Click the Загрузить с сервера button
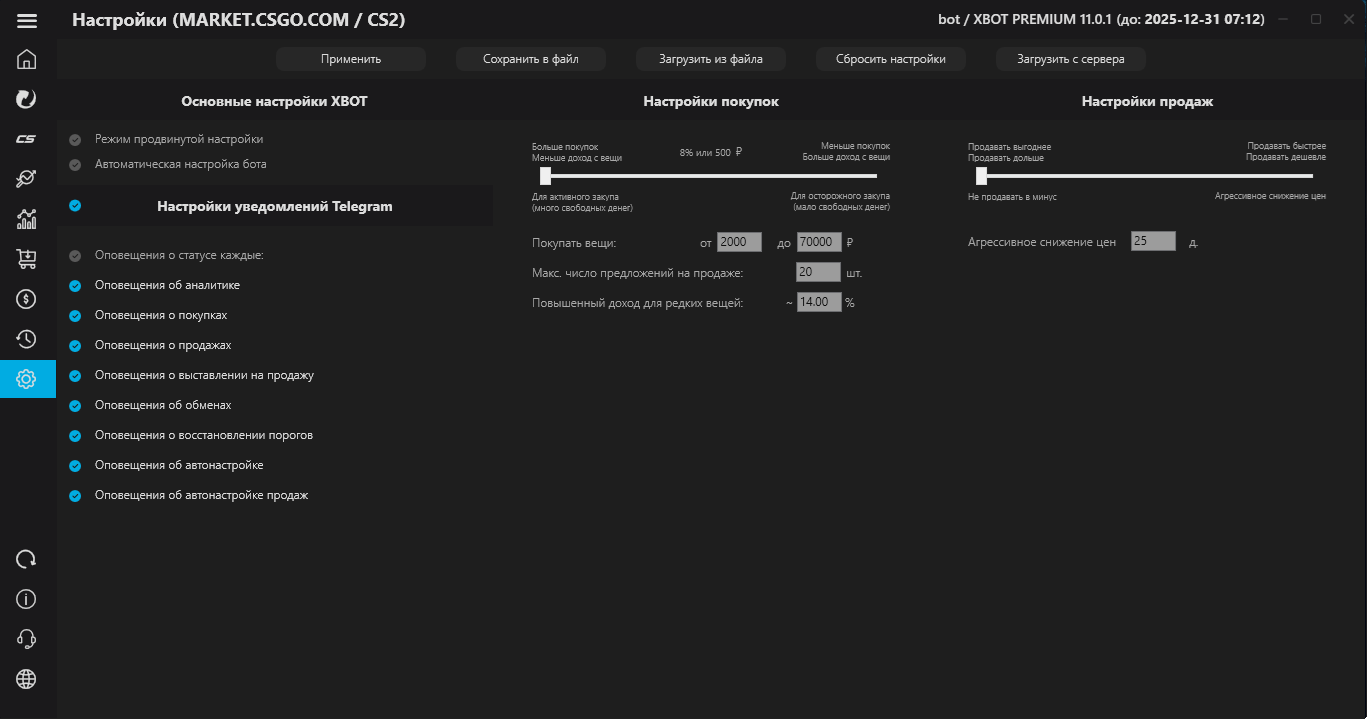 (x=1070, y=59)
